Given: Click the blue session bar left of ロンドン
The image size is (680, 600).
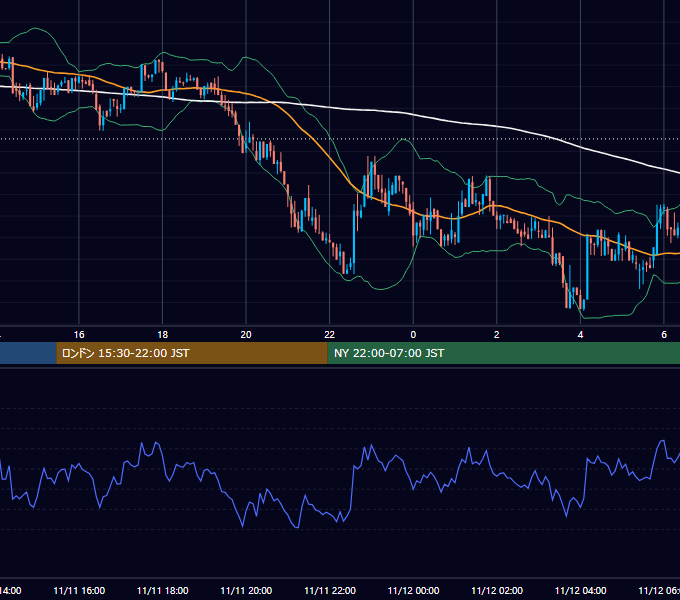Looking at the screenshot, I should tap(28, 353).
